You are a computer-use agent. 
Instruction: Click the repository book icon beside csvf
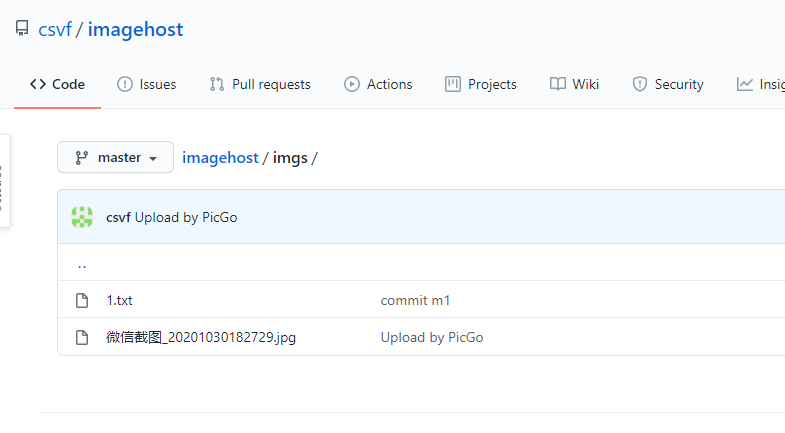22,29
